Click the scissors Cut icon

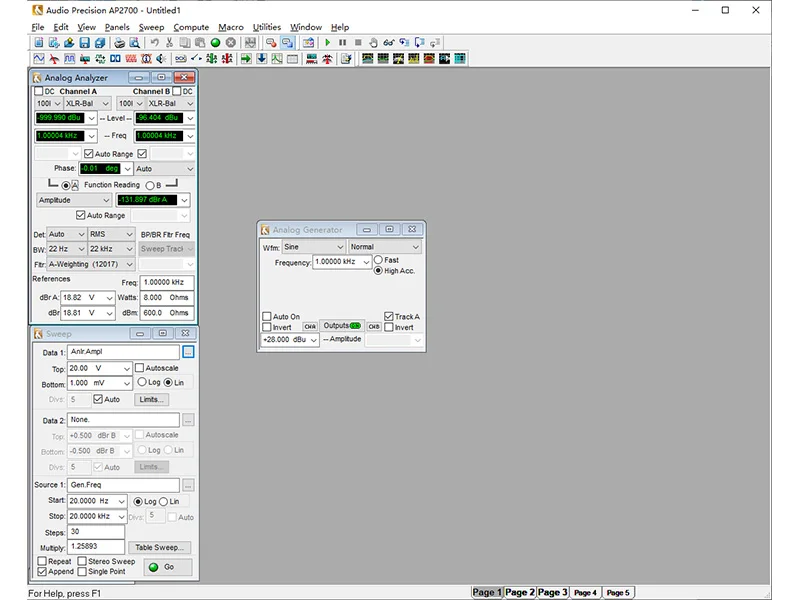(169, 43)
